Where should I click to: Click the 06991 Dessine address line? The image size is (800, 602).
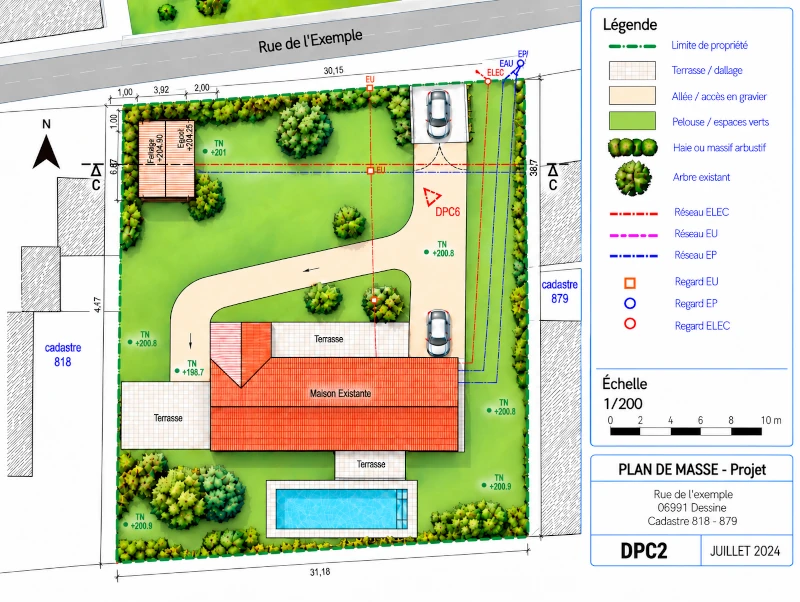[x=692, y=508]
